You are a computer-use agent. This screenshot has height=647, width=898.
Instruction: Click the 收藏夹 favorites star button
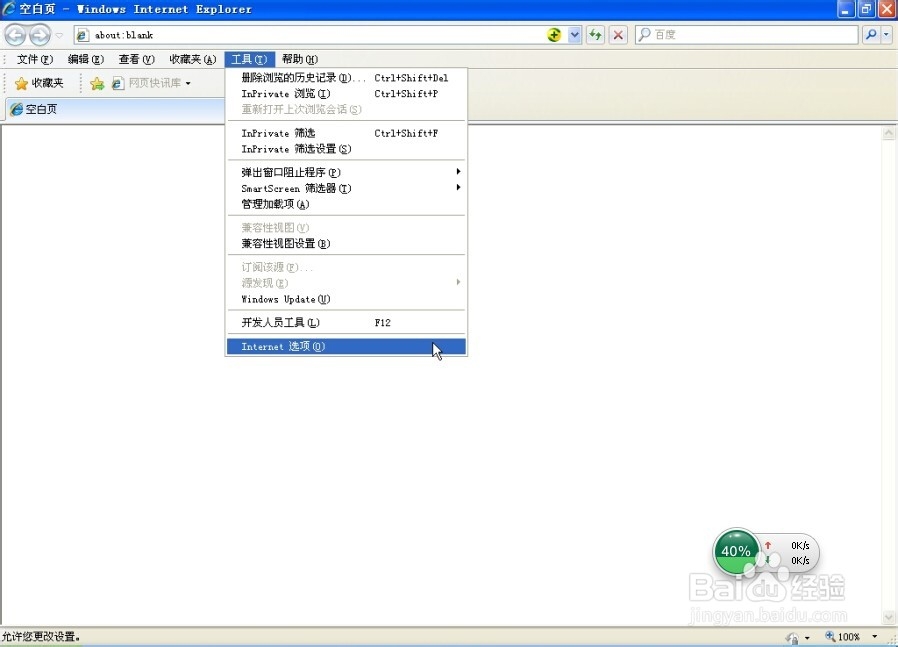coord(39,83)
